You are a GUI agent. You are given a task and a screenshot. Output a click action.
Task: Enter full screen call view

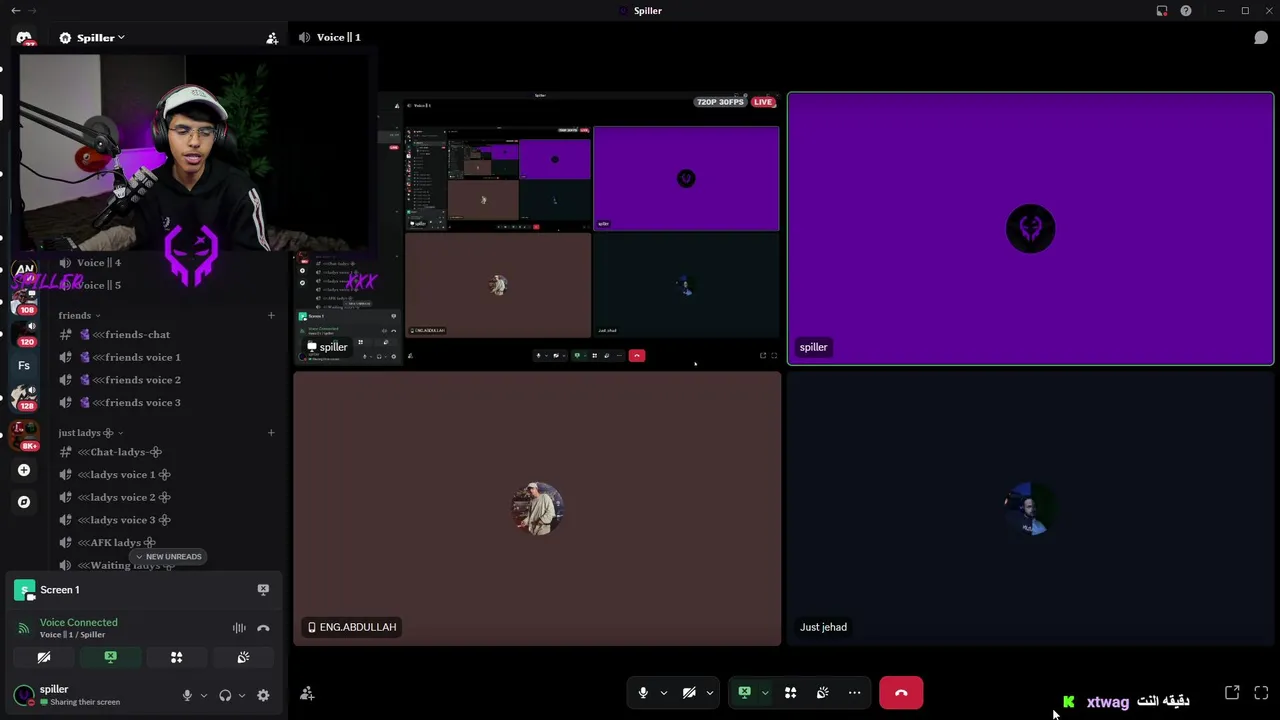[x=1261, y=692]
